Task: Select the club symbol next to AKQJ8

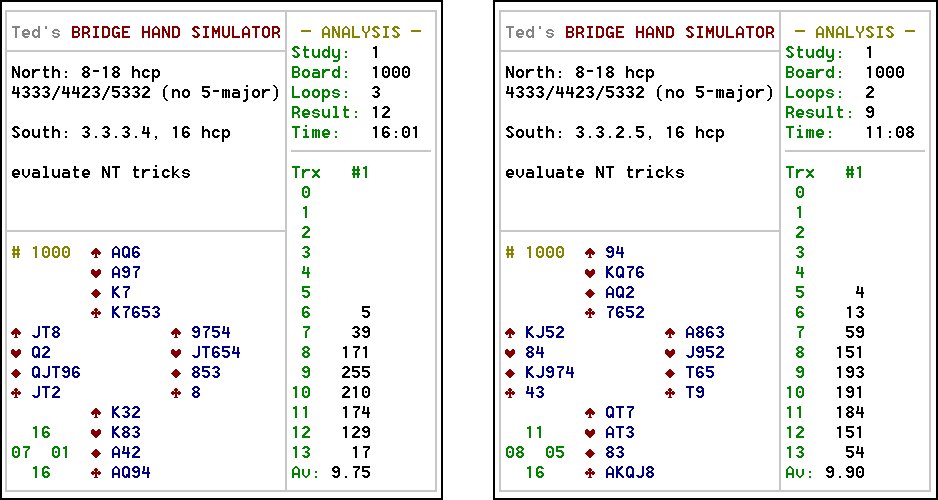Action: coord(590,473)
